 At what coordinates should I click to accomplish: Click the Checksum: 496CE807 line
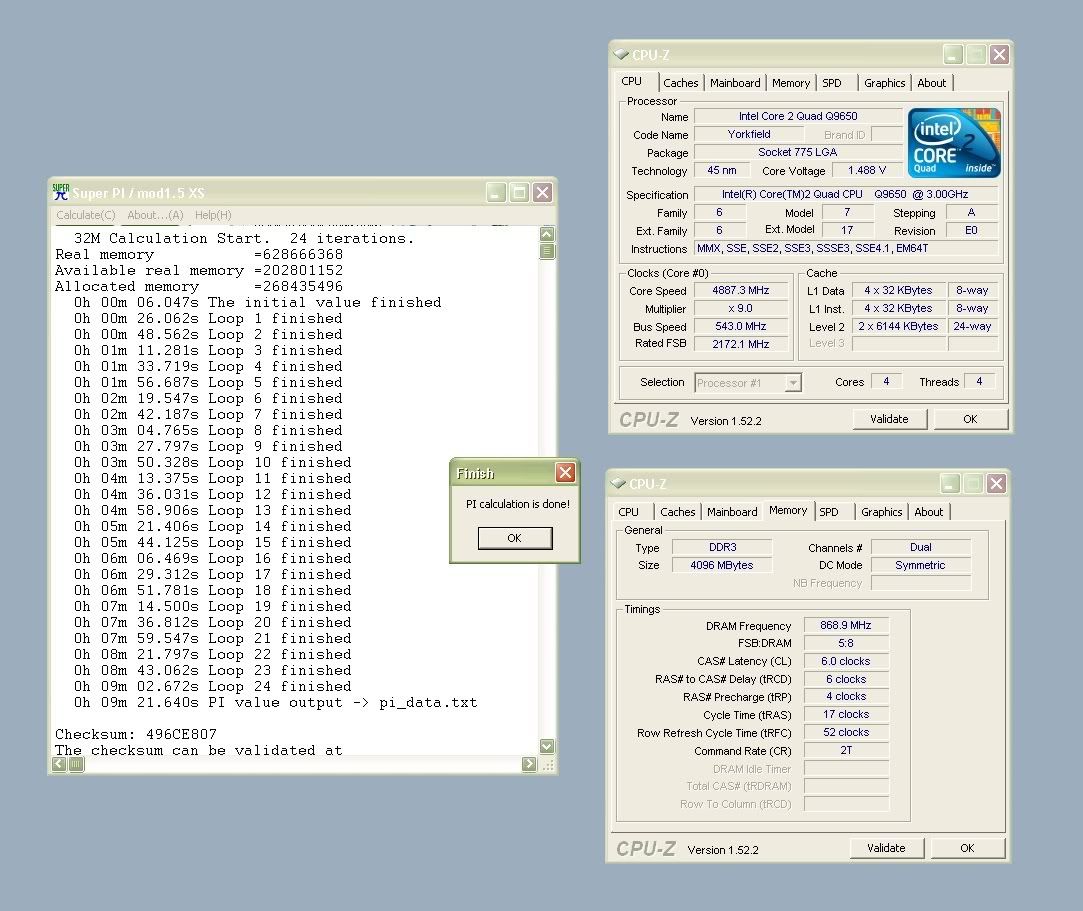pos(136,734)
